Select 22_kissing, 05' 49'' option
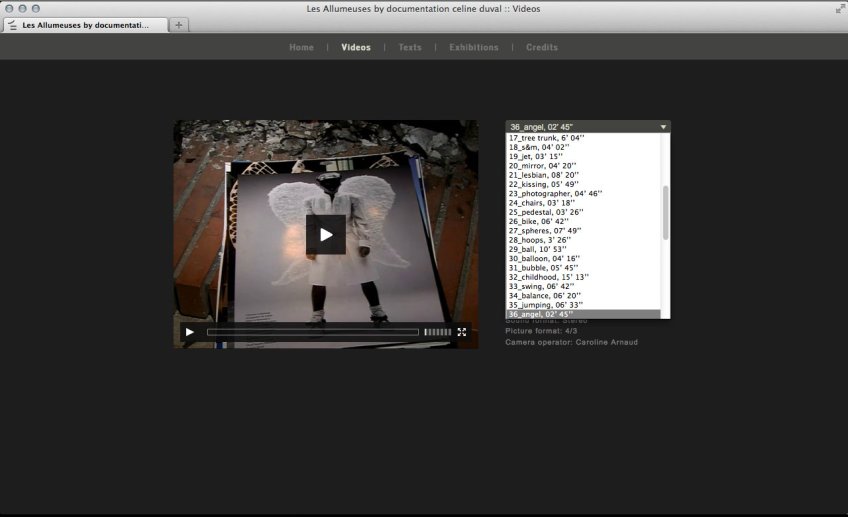Screen dimensions: 848x517 pos(583,184)
